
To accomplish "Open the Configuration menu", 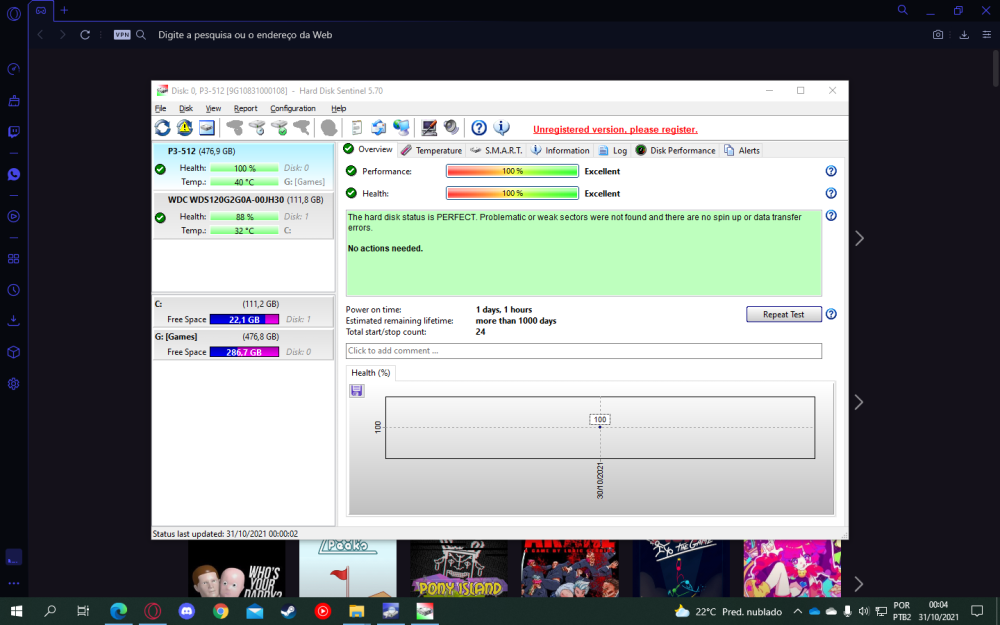I will 293,108.
